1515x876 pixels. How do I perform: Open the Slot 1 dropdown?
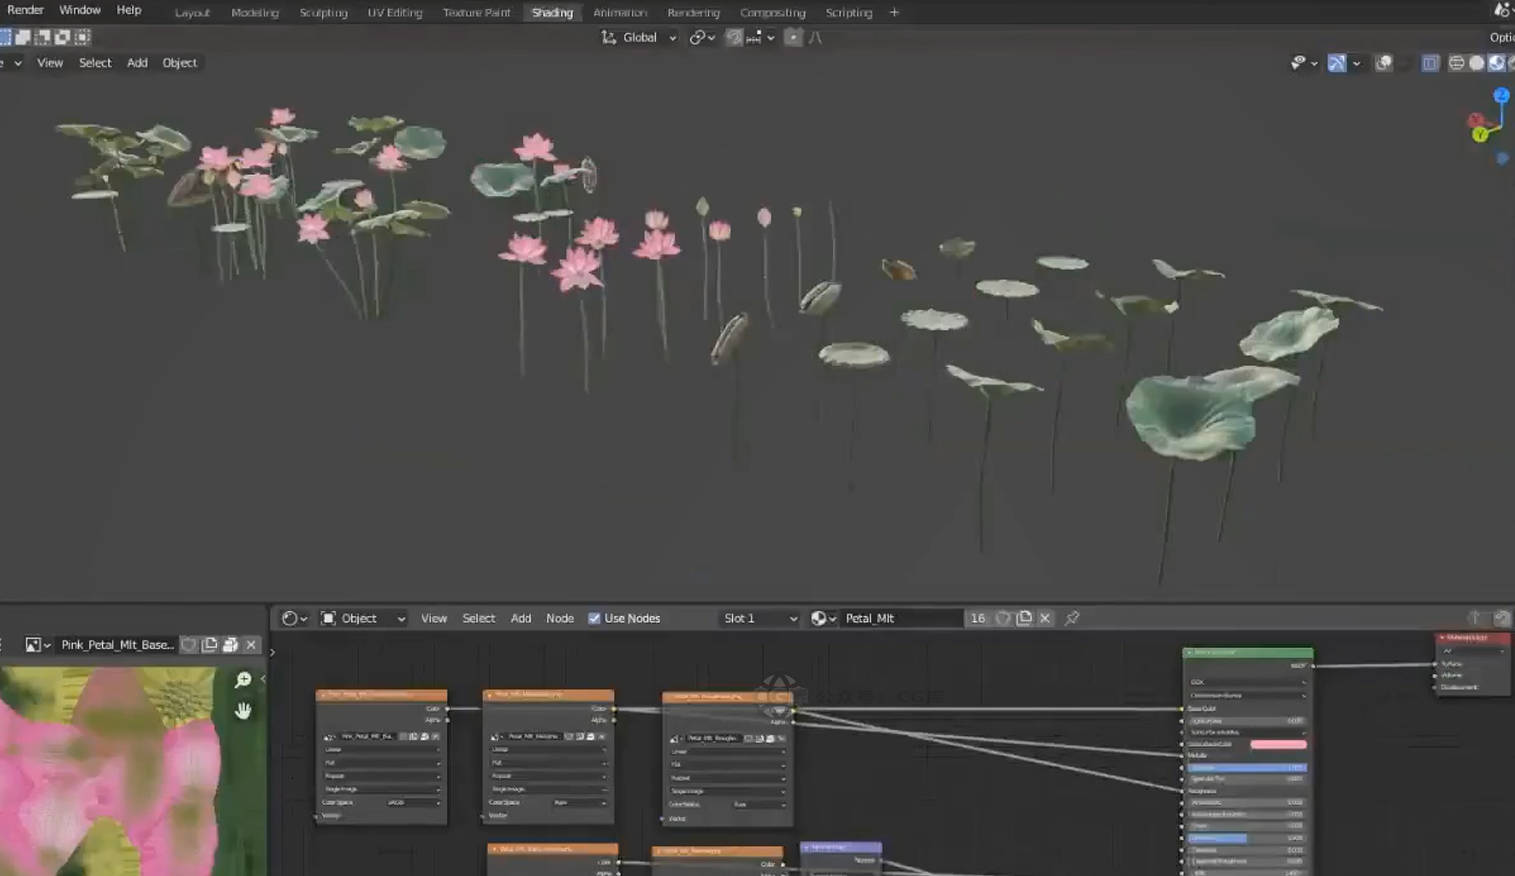[759, 618]
